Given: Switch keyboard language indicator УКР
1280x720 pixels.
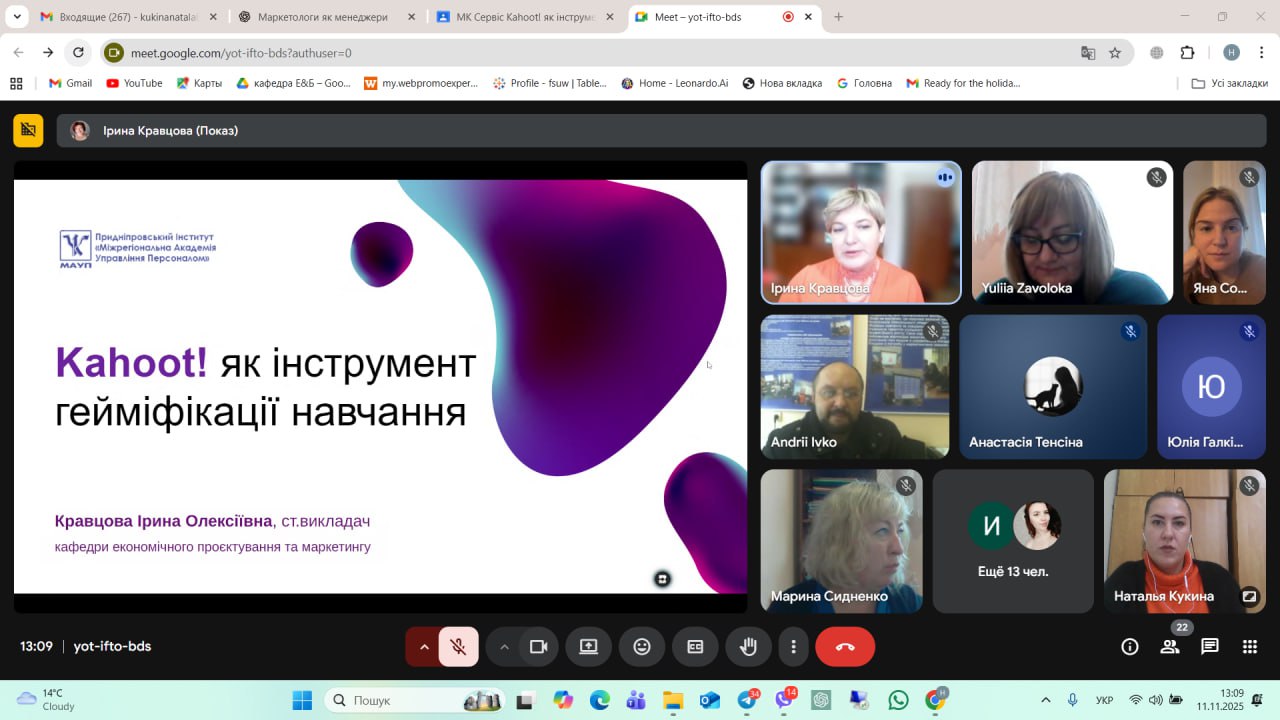Looking at the screenshot, I should click(1105, 700).
